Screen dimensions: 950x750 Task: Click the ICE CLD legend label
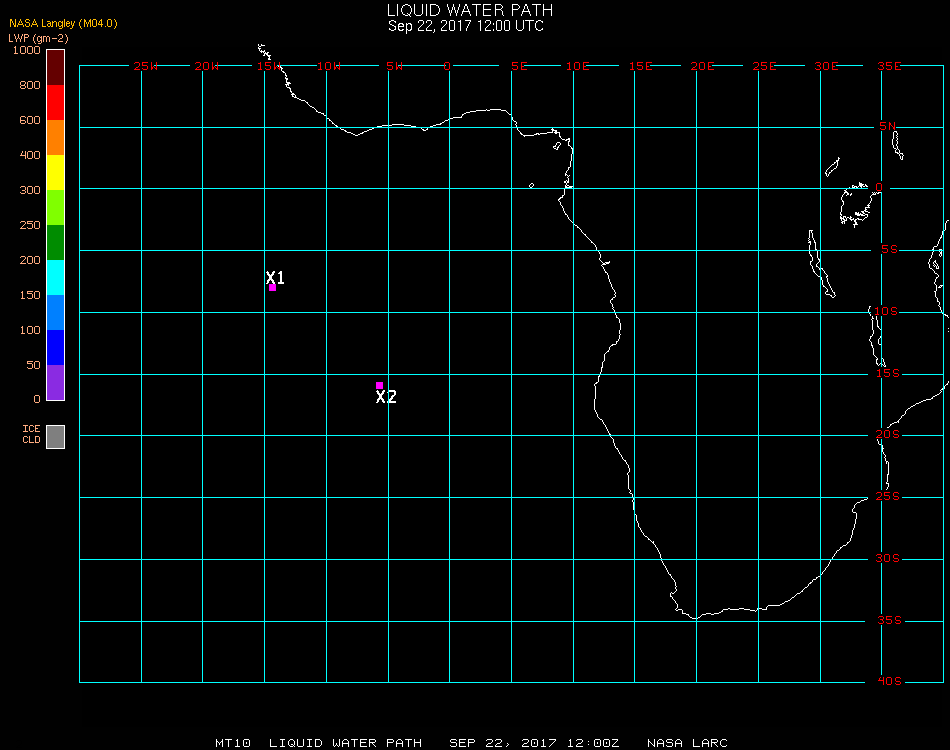(32, 434)
